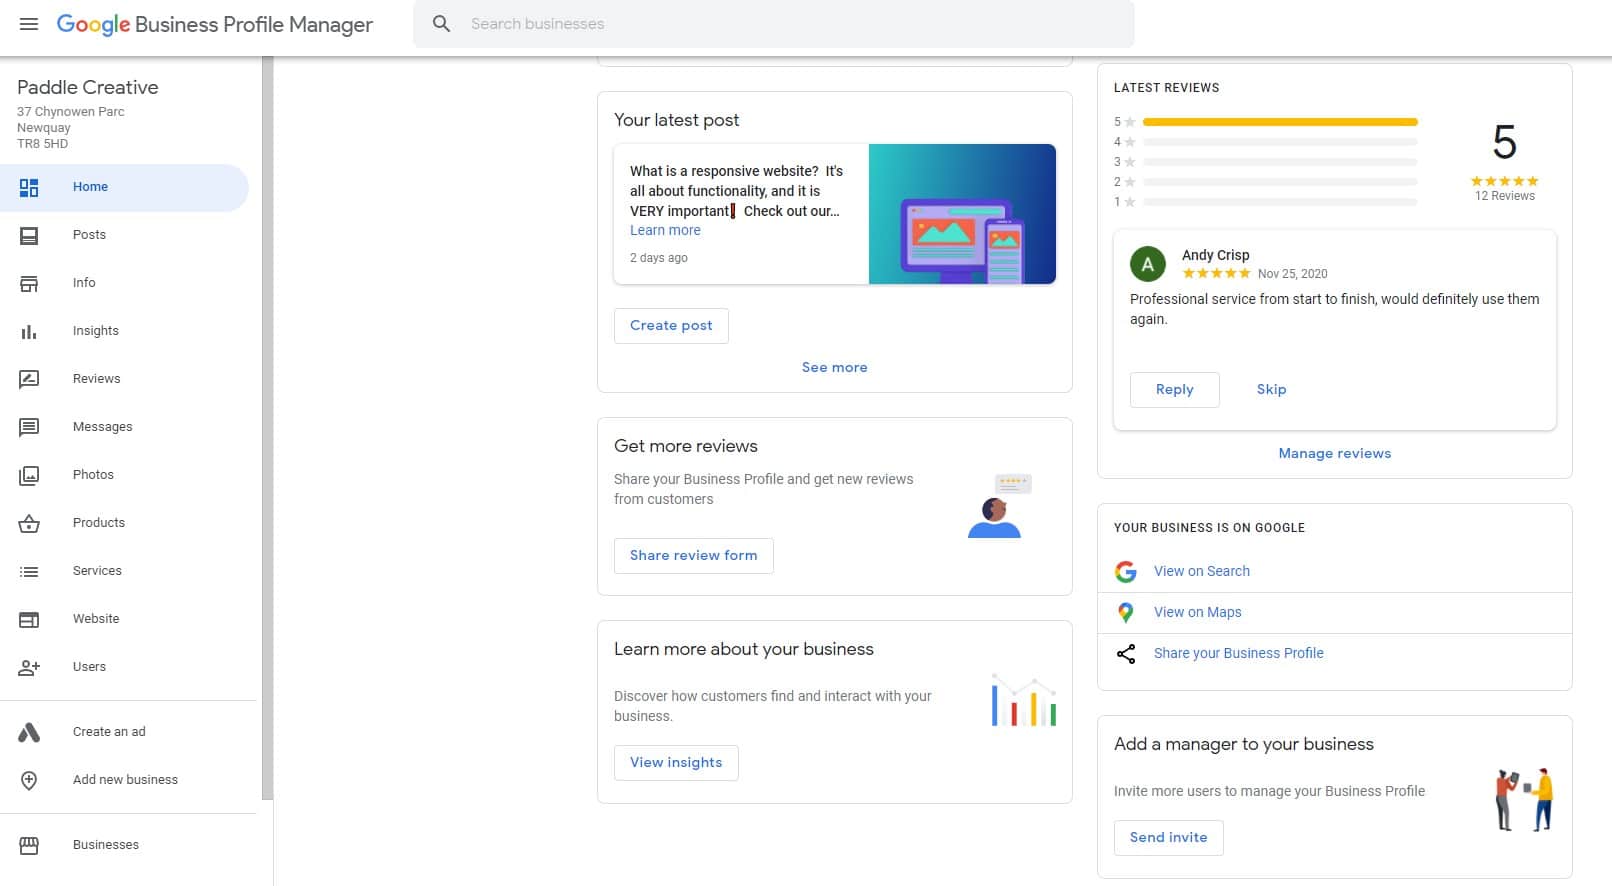Click the Add new business pin icon

tap(29, 780)
